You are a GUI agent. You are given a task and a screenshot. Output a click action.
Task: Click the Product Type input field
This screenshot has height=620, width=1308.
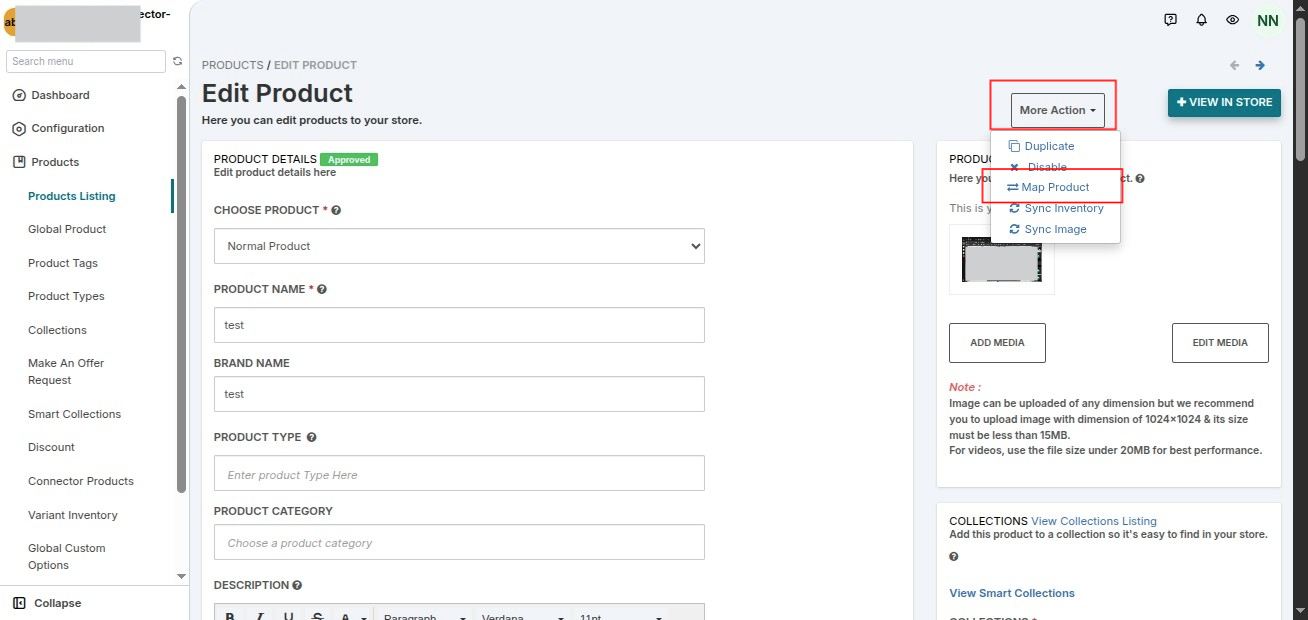click(459, 473)
